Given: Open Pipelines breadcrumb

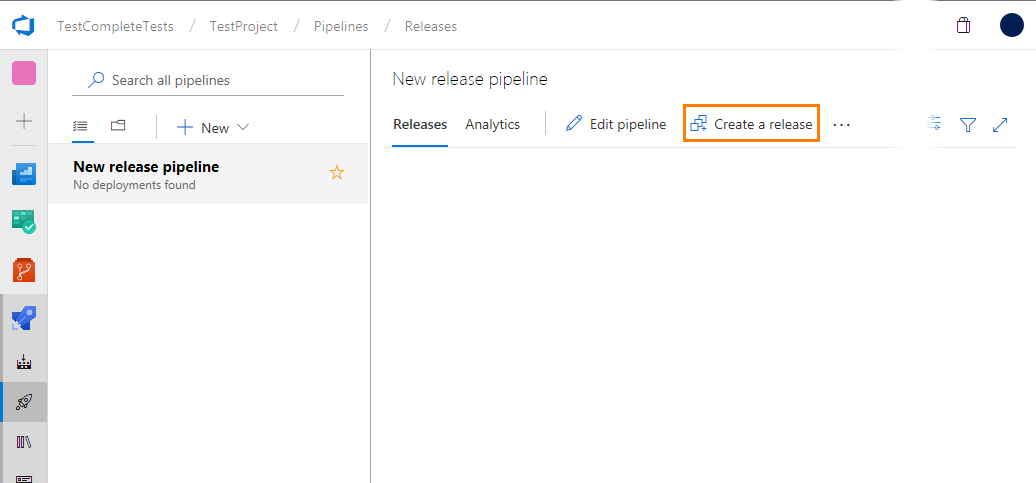Looking at the screenshot, I should tap(341, 26).
